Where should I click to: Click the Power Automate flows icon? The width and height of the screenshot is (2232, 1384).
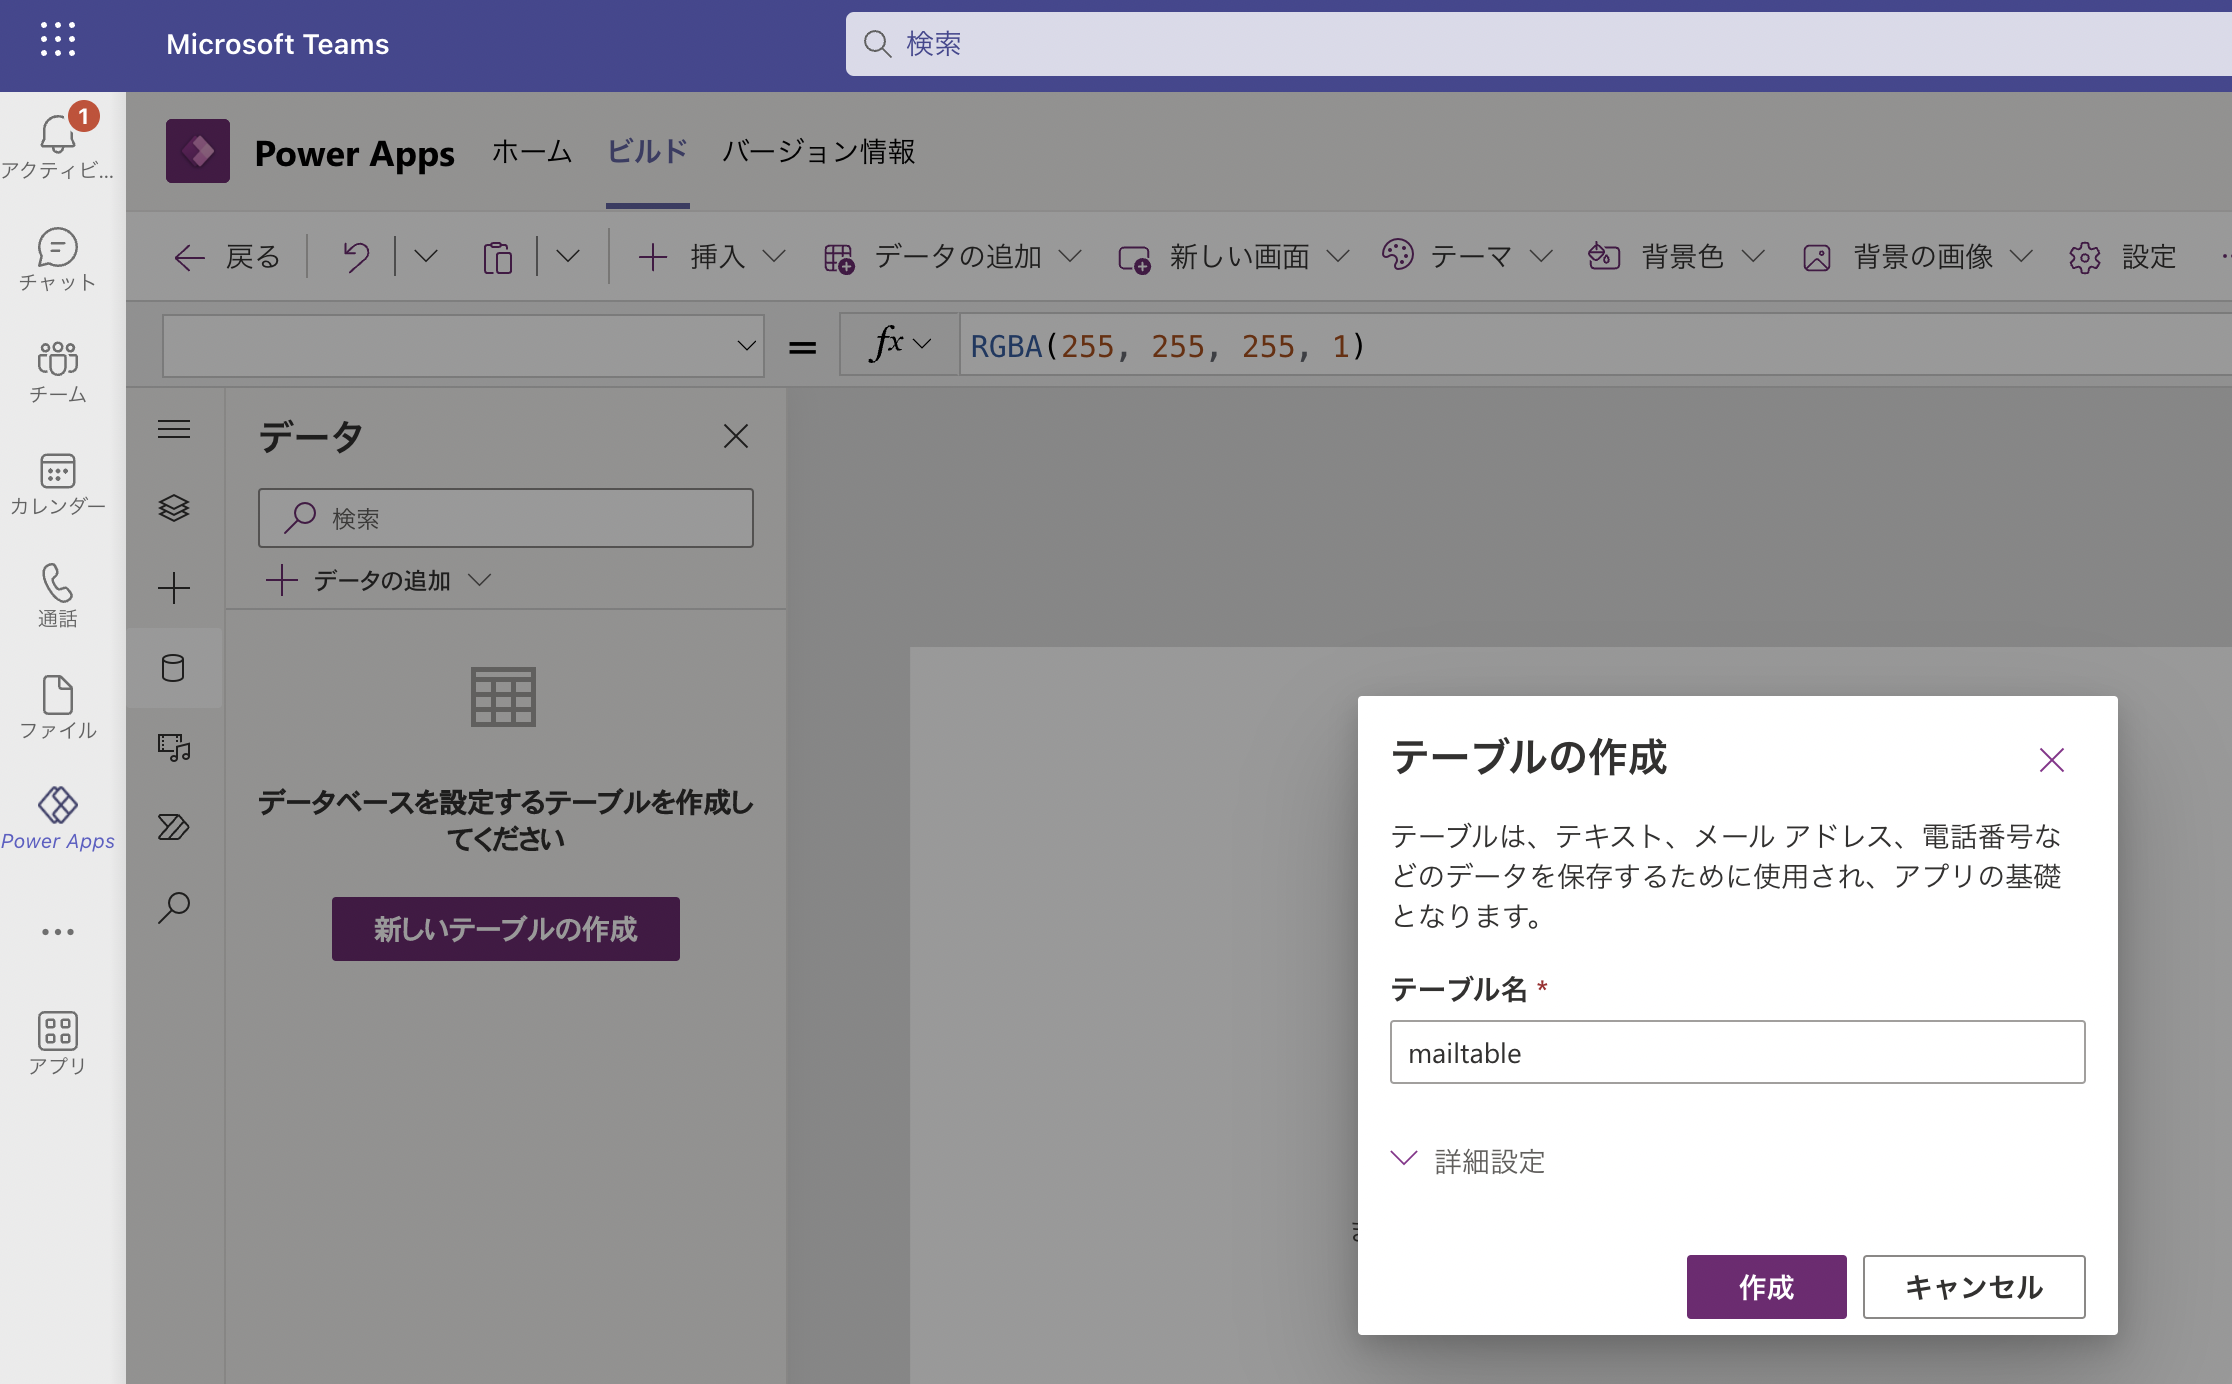click(174, 827)
